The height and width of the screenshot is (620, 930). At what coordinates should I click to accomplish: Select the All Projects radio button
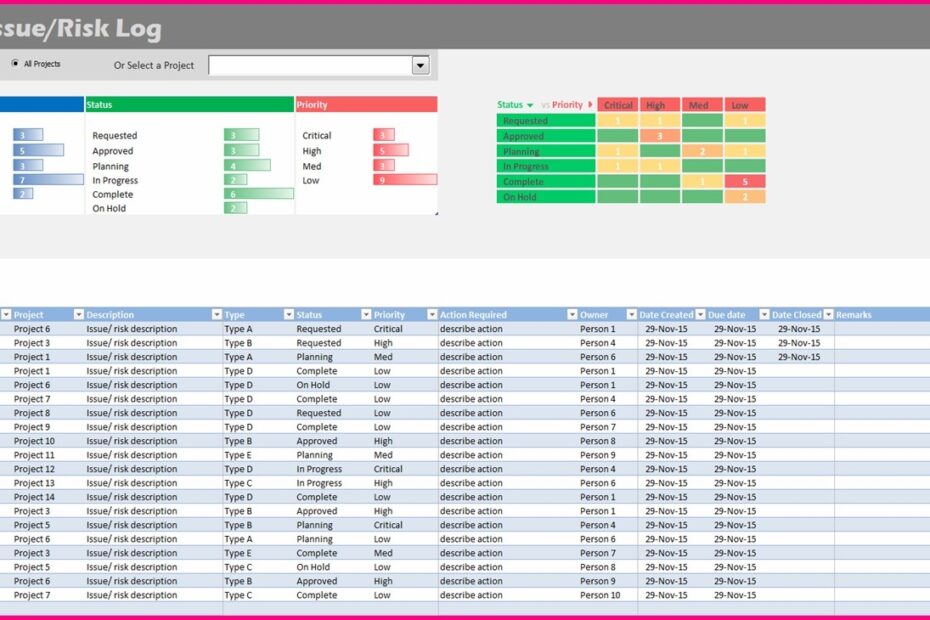[x=14, y=64]
